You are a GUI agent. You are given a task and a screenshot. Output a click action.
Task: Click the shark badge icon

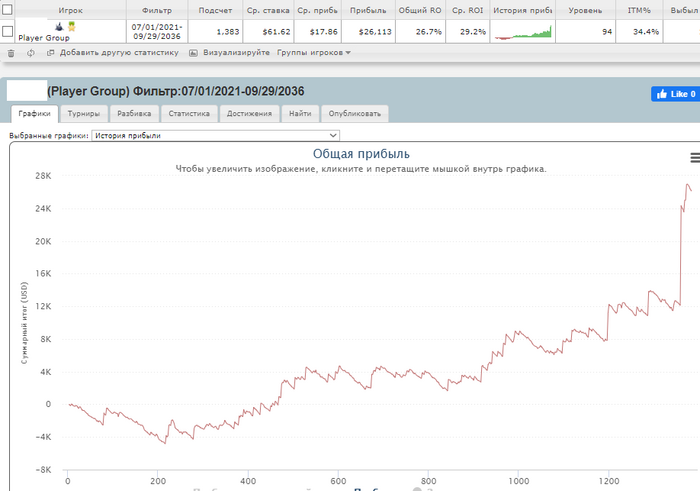pos(59,27)
